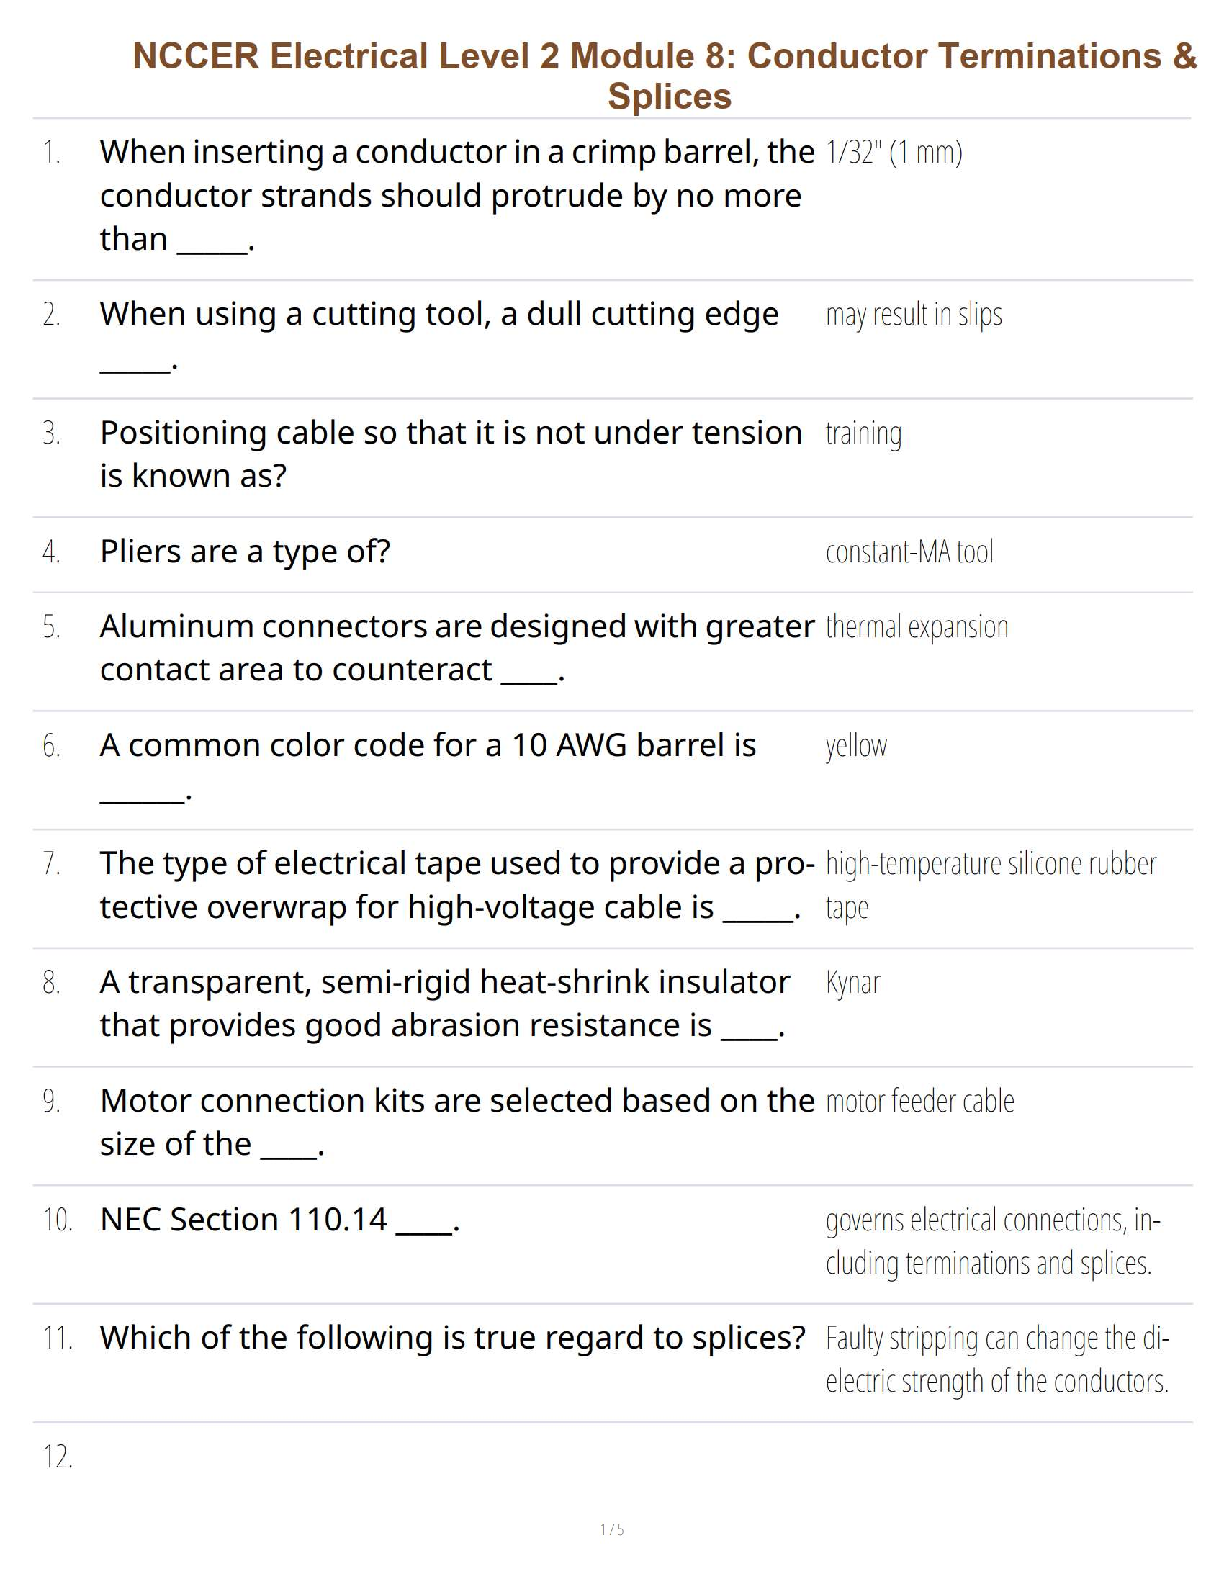
Task: Click the 10 AWG barrel color code question
Action: click(x=428, y=746)
